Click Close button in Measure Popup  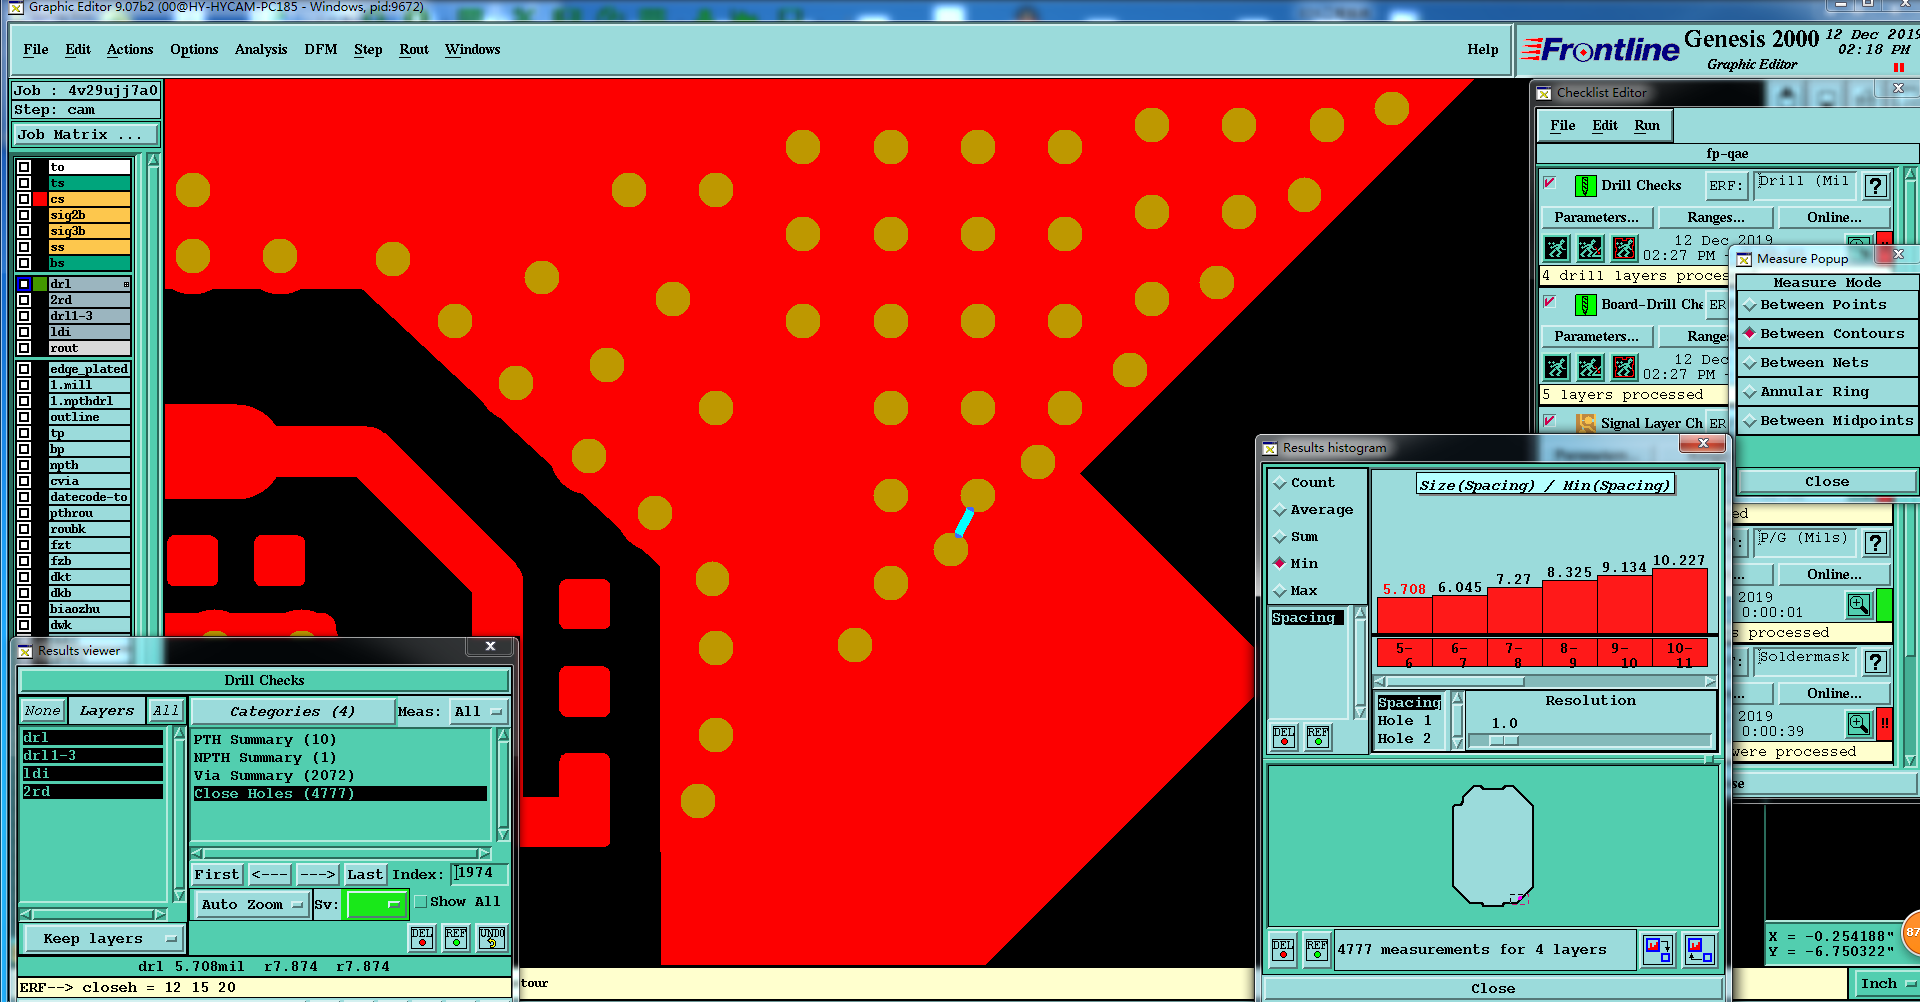pos(1827,482)
